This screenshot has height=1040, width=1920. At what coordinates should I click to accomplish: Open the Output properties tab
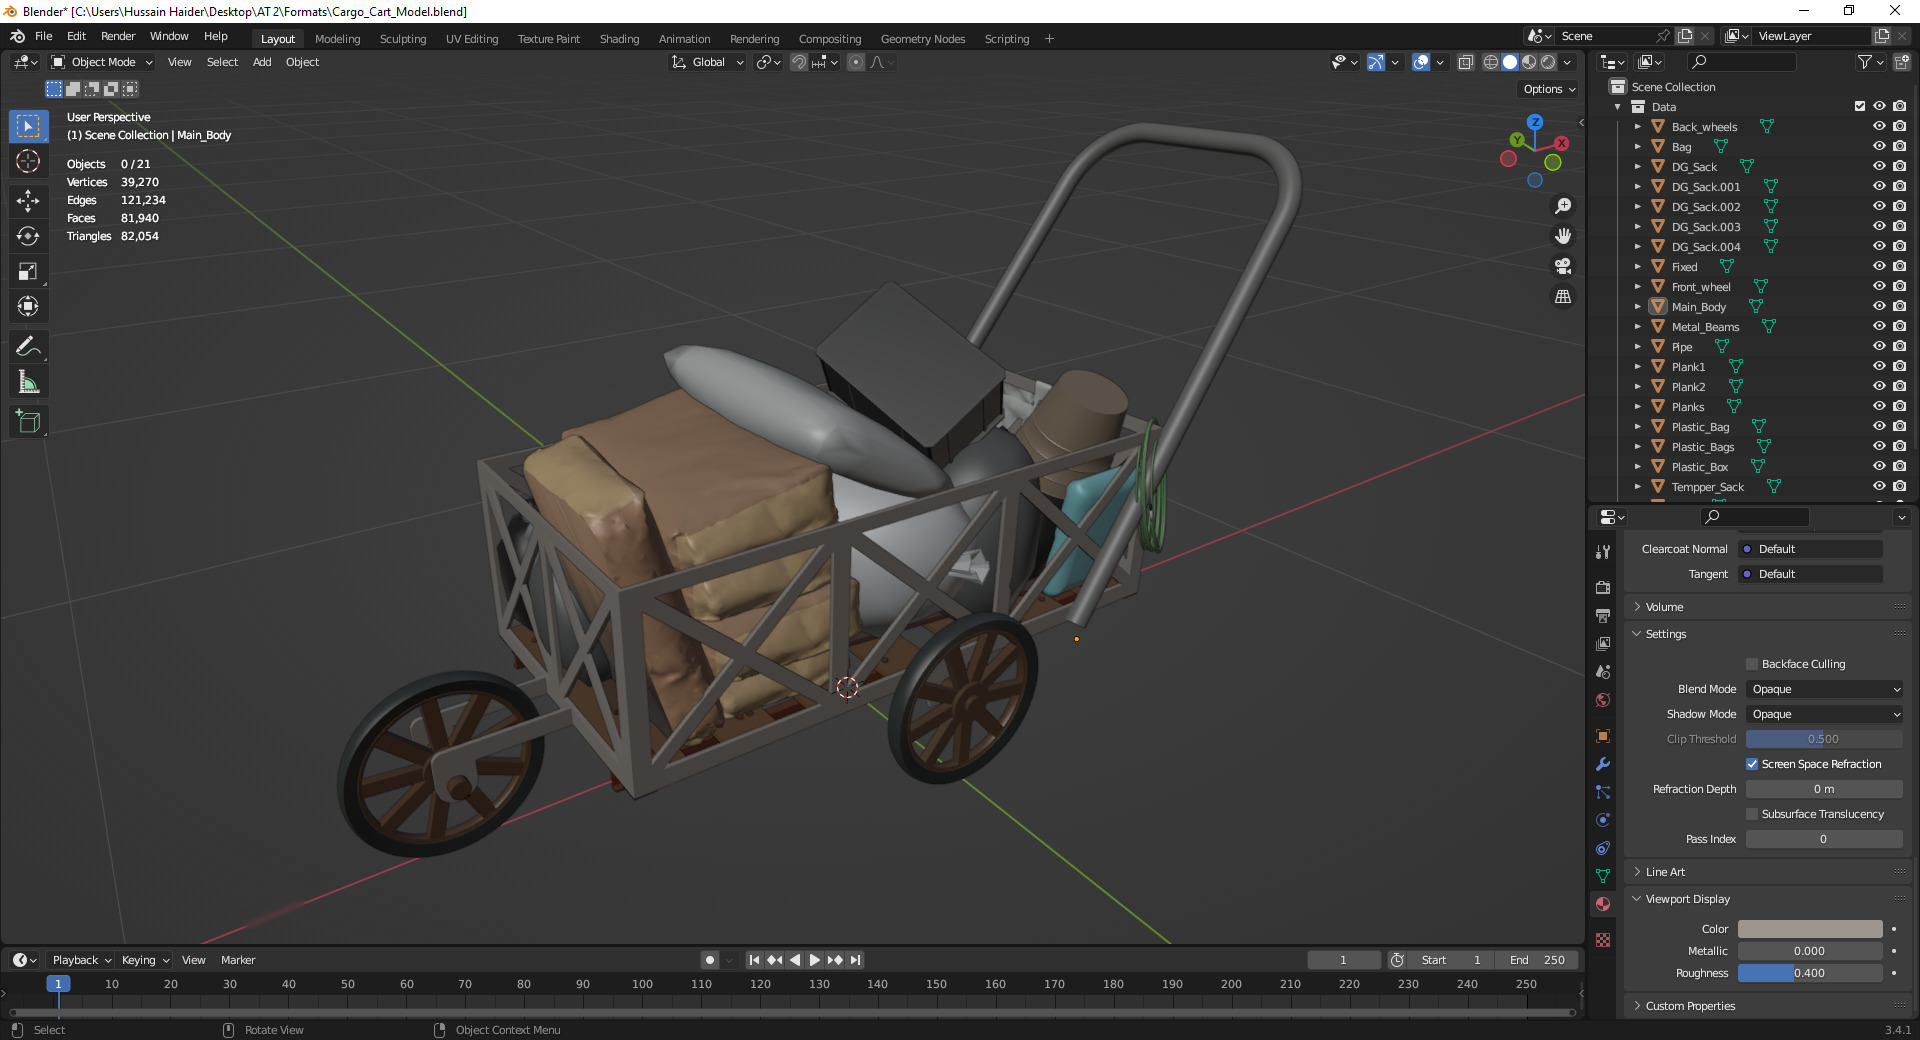click(x=1603, y=616)
